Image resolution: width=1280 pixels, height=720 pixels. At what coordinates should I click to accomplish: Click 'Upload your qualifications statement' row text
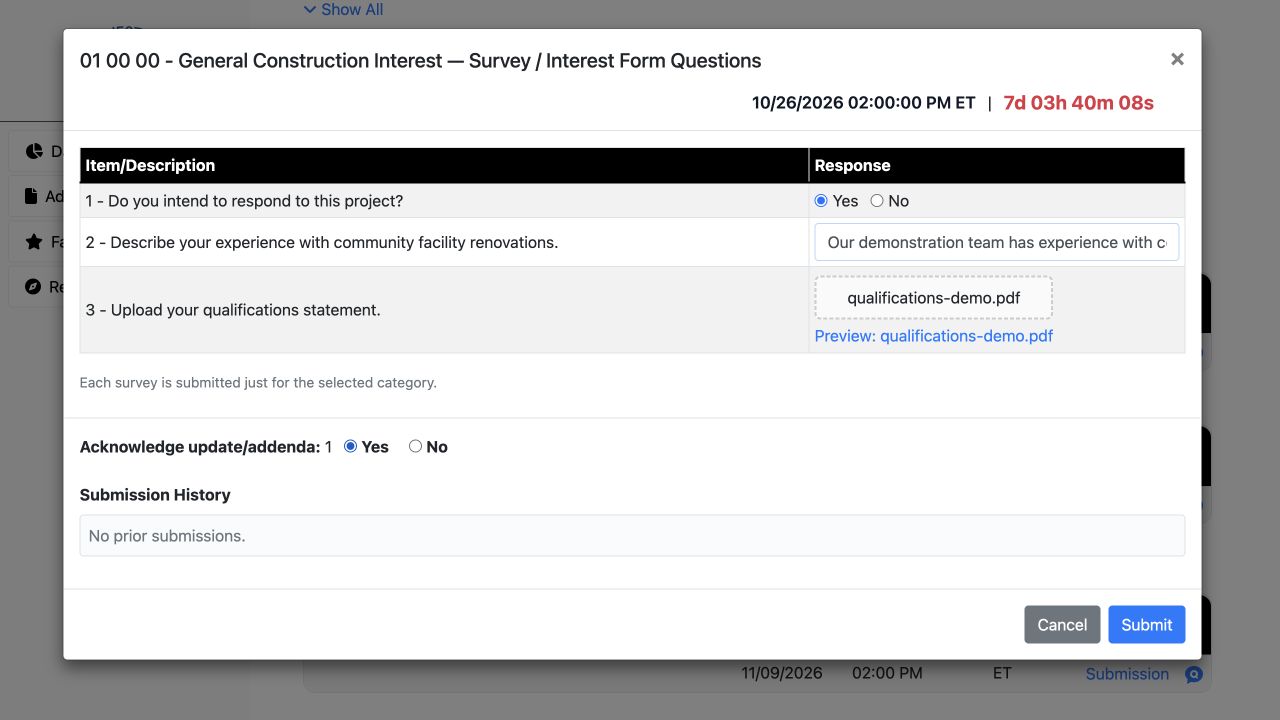233,310
